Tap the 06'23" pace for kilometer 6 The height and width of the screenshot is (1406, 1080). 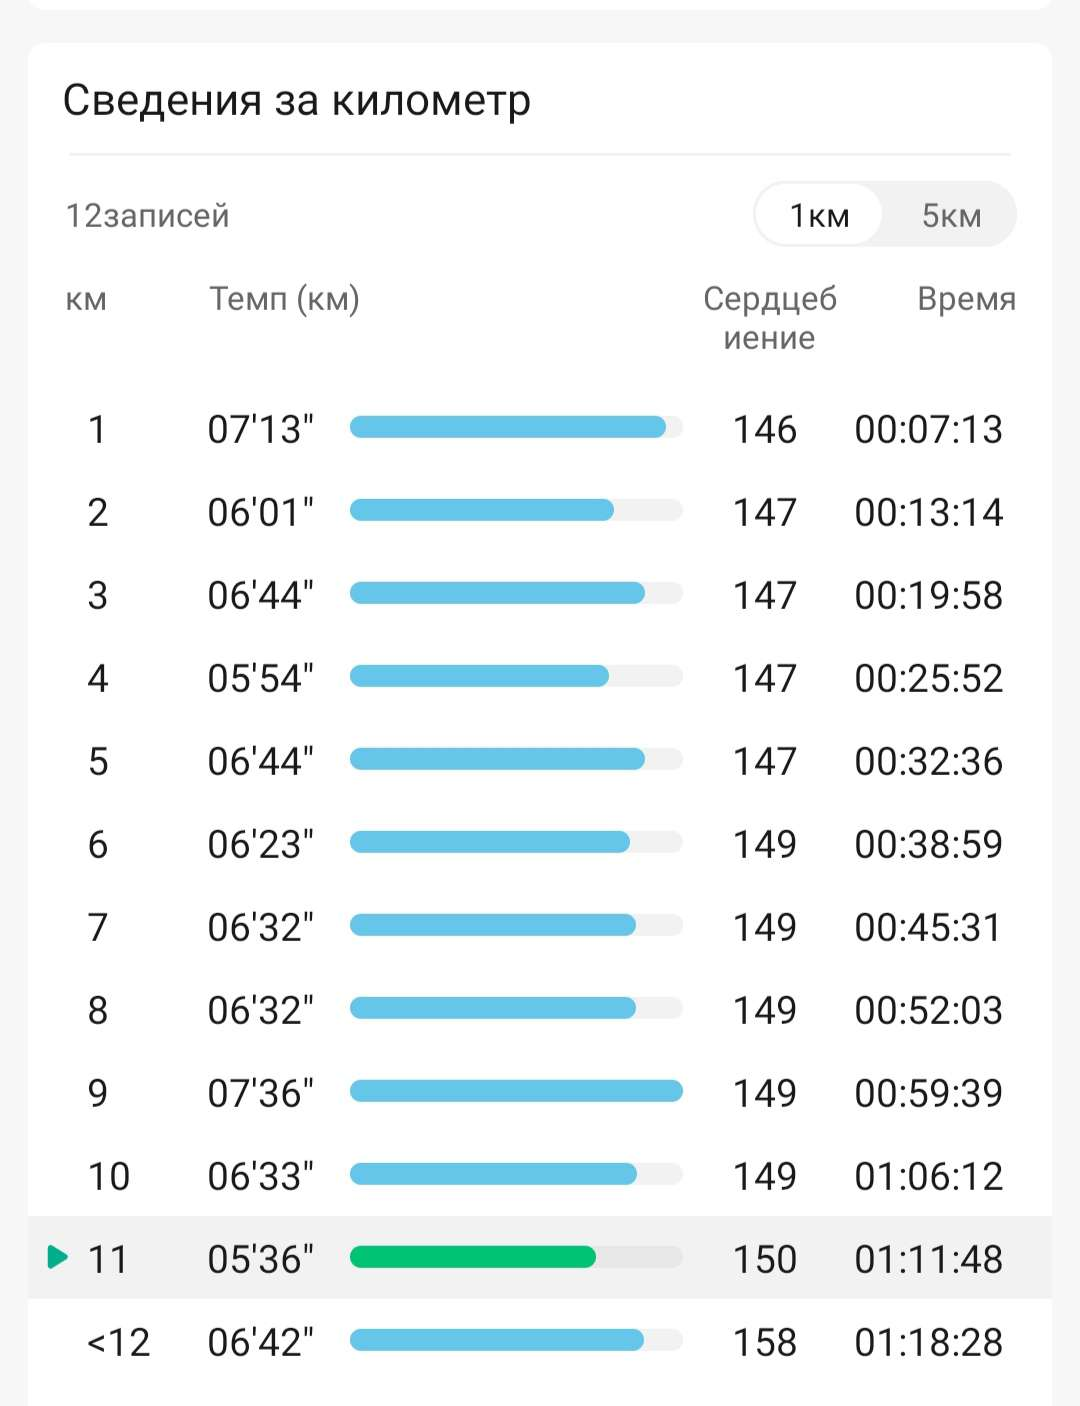coord(260,844)
